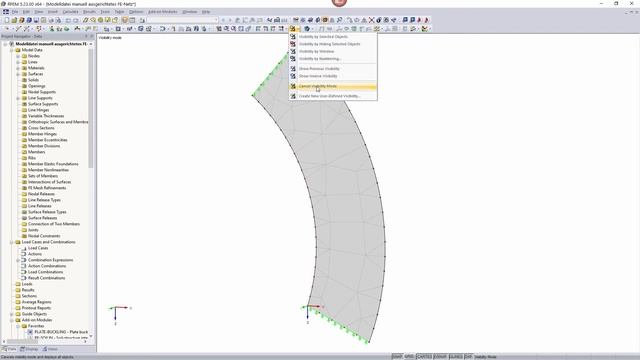640x360 pixels.
Task: Click the Save diskette icon in the toolbar
Action: tap(36, 20)
